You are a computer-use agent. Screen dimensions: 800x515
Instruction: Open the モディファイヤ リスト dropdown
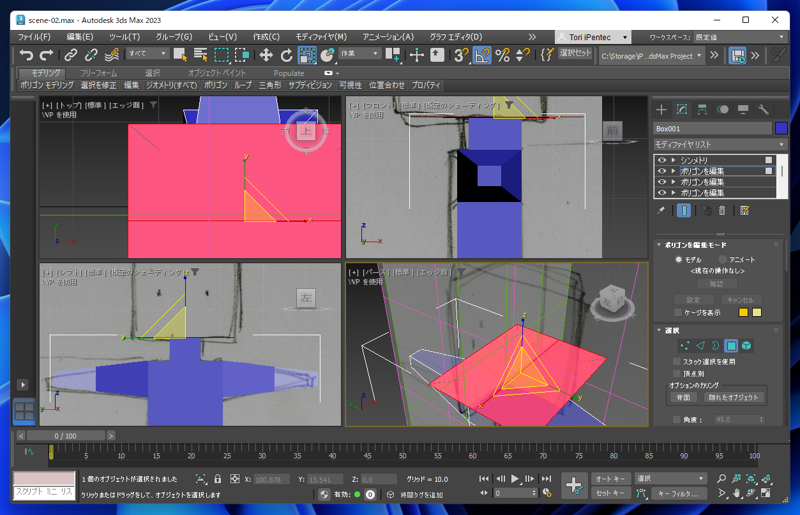tap(720, 144)
